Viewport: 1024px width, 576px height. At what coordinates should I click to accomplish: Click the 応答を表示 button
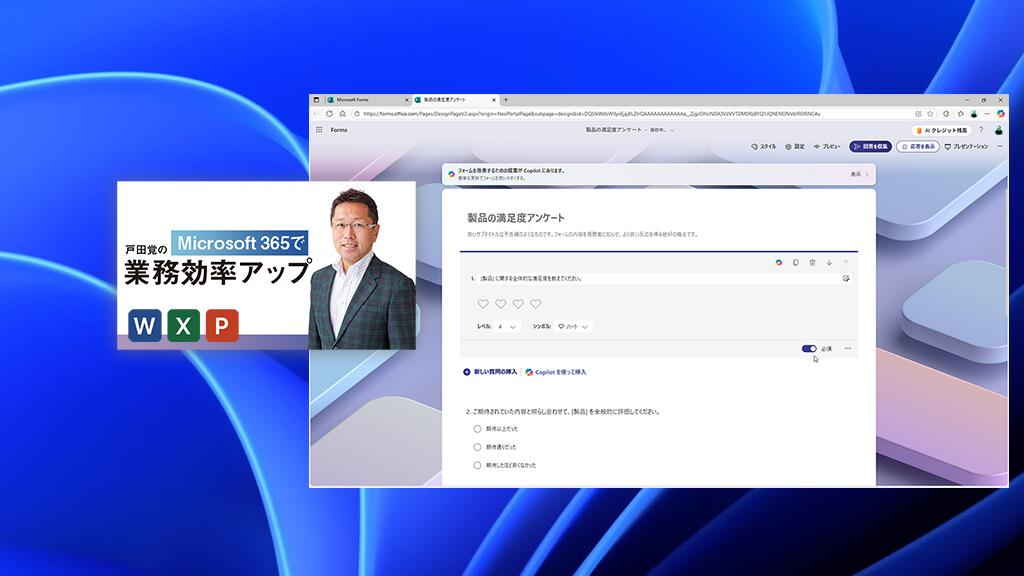click(x=917, y=147)
